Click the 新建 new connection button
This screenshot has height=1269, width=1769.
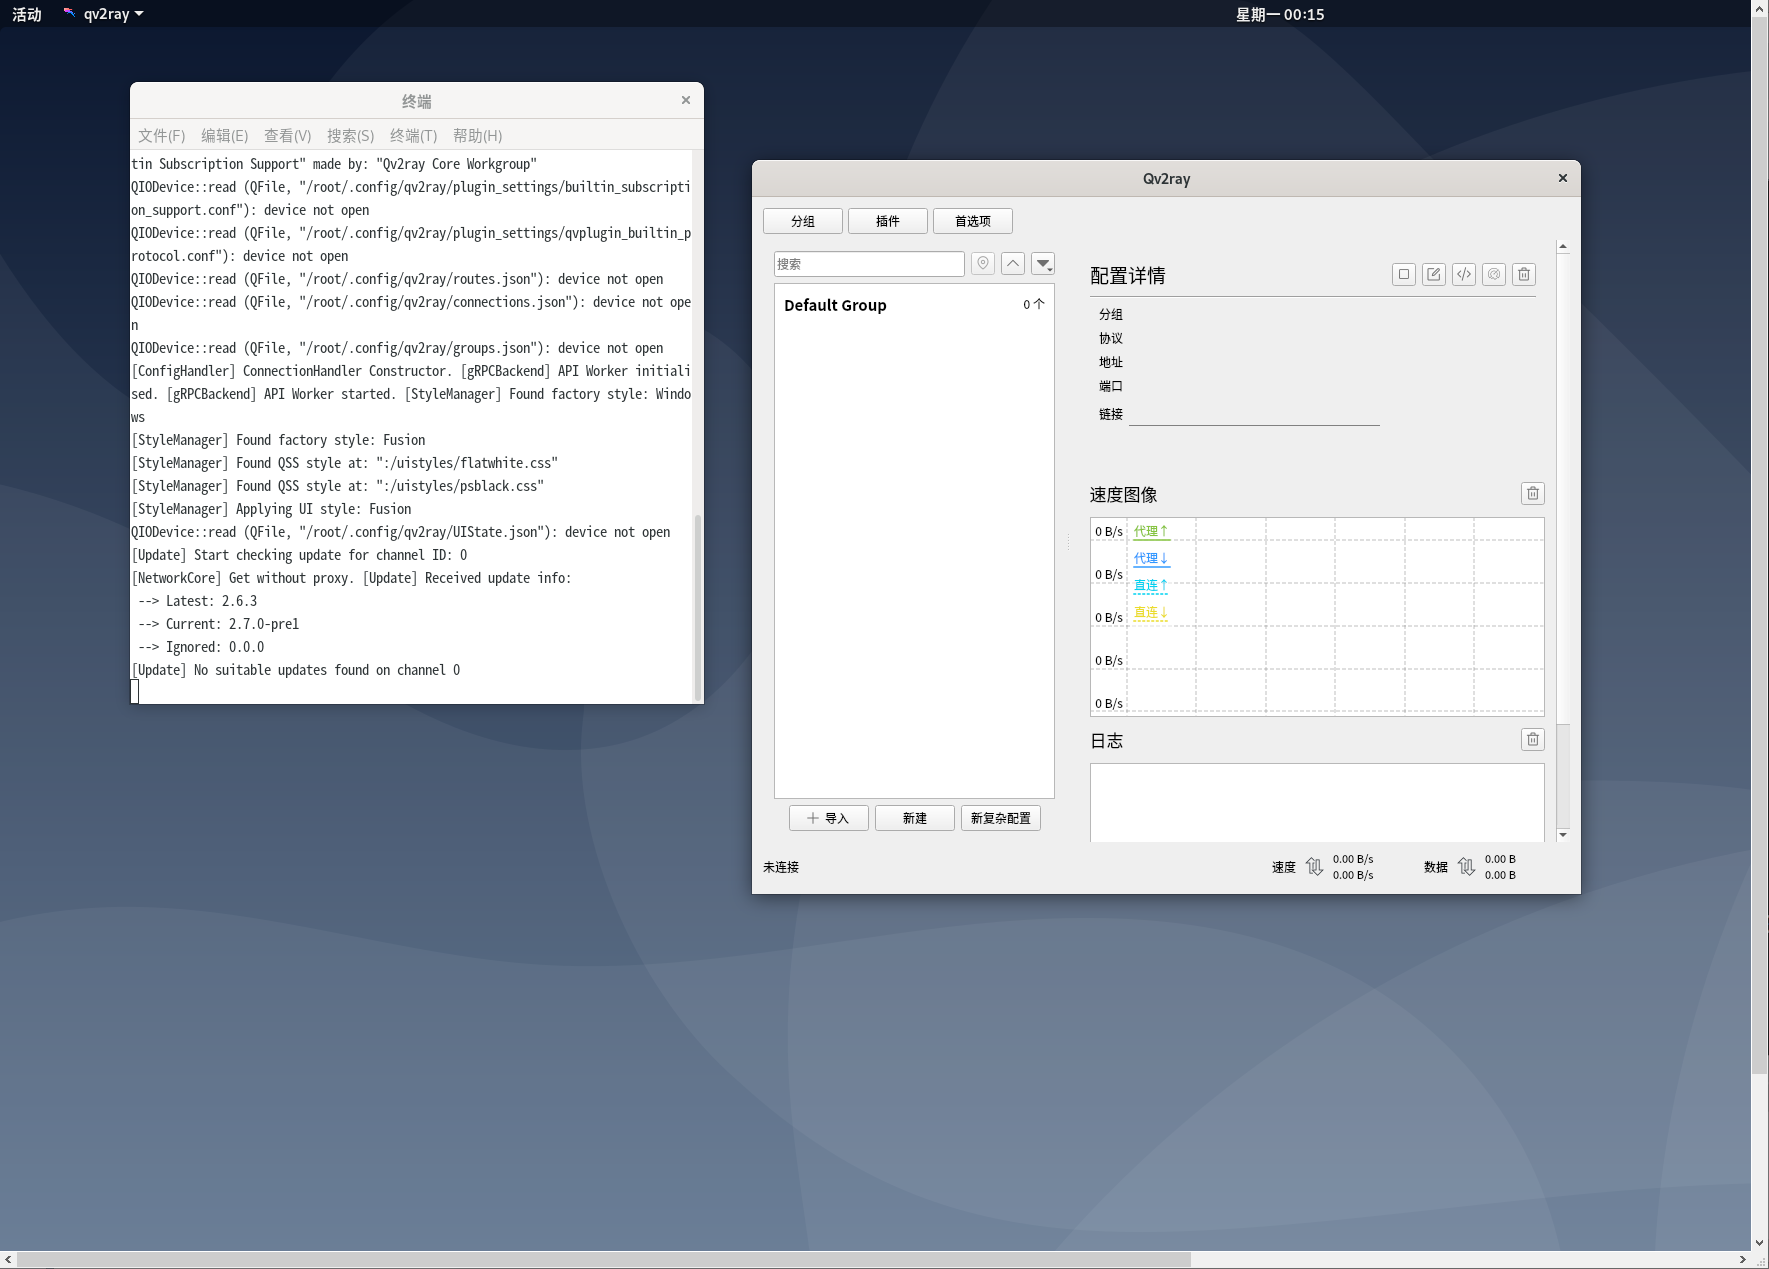(915, 818)
